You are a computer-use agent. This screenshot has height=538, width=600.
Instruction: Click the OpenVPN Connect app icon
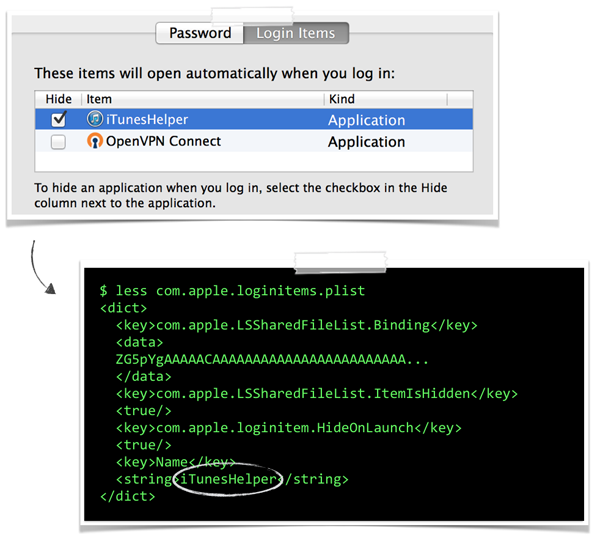point(95,141)
